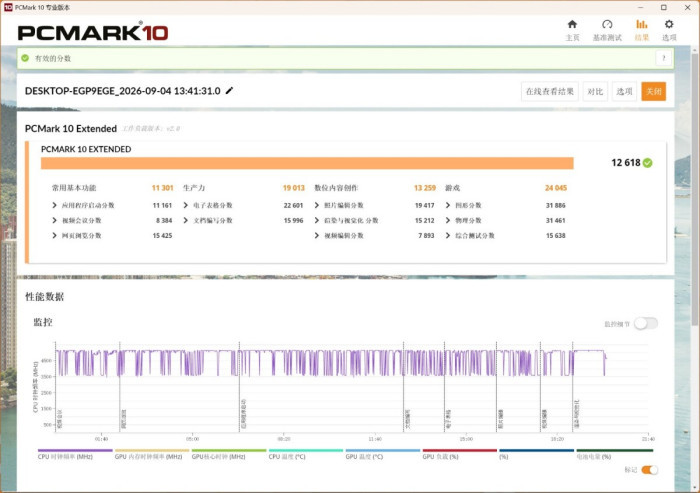Screen dimensions: 700x493
Task: Click the 电子表格 marker line in chart
Action: 445,387
